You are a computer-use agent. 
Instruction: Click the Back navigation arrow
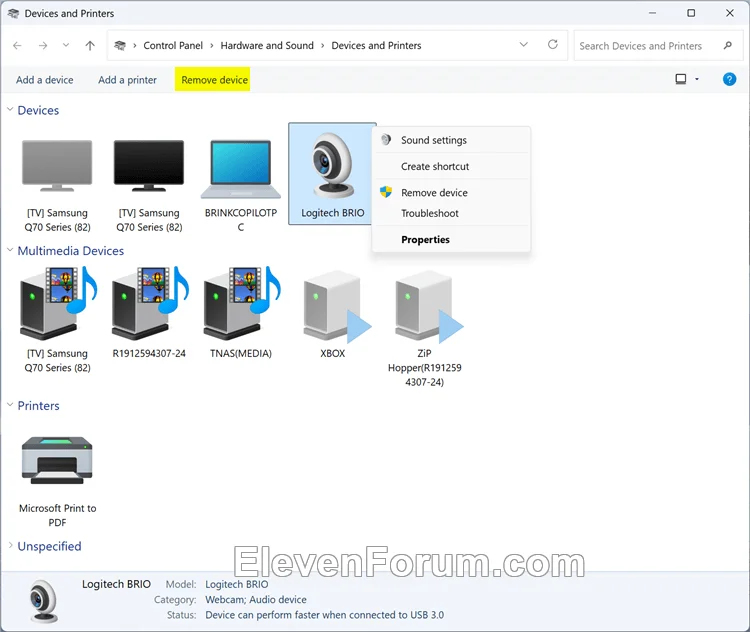17,45
